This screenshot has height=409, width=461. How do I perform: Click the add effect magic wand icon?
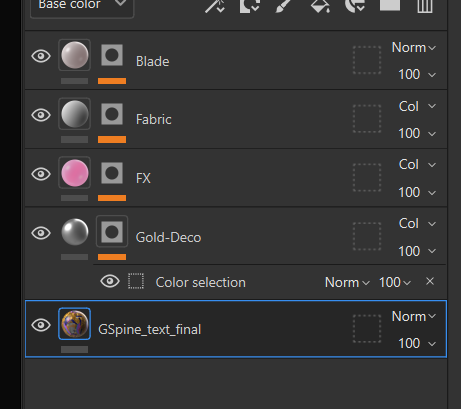pos(215,5)
